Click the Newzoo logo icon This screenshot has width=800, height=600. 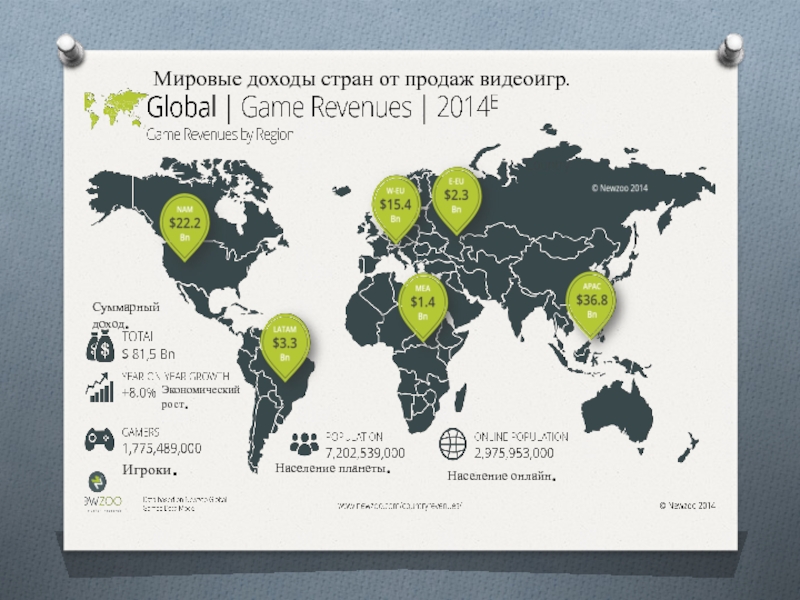click(x=98, y=482)
